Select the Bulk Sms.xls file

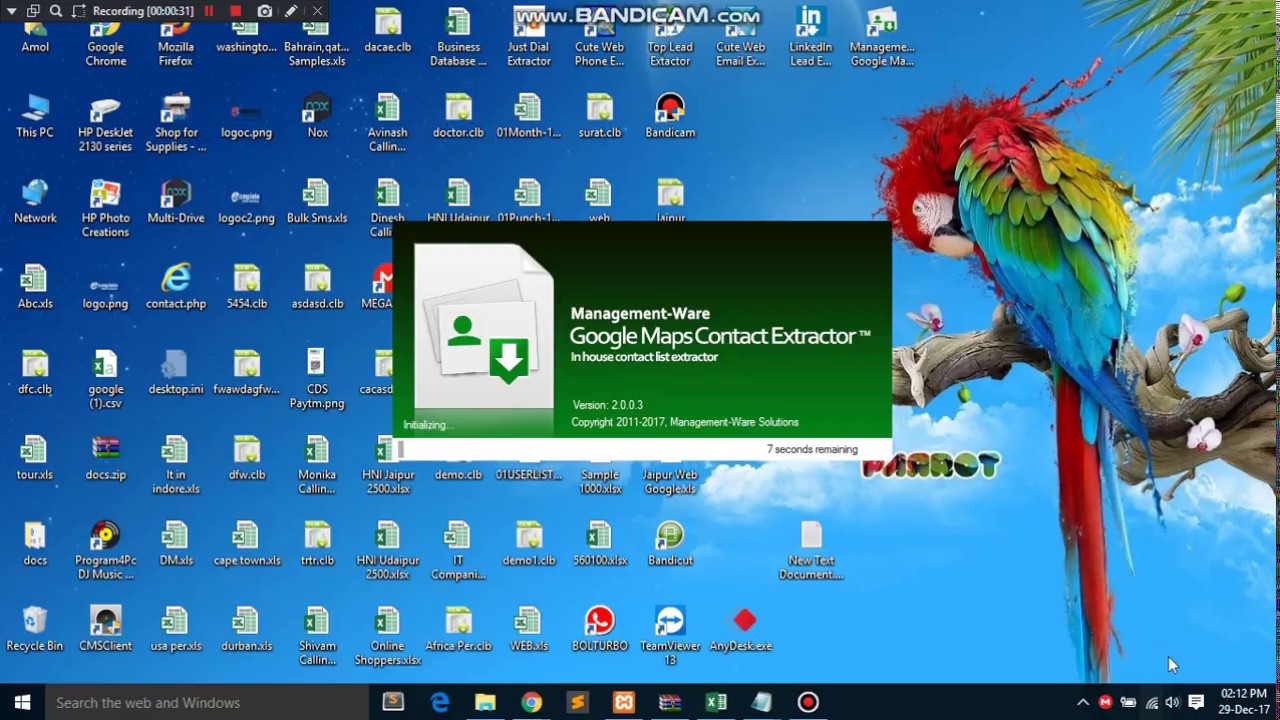[x=317, y=202]
